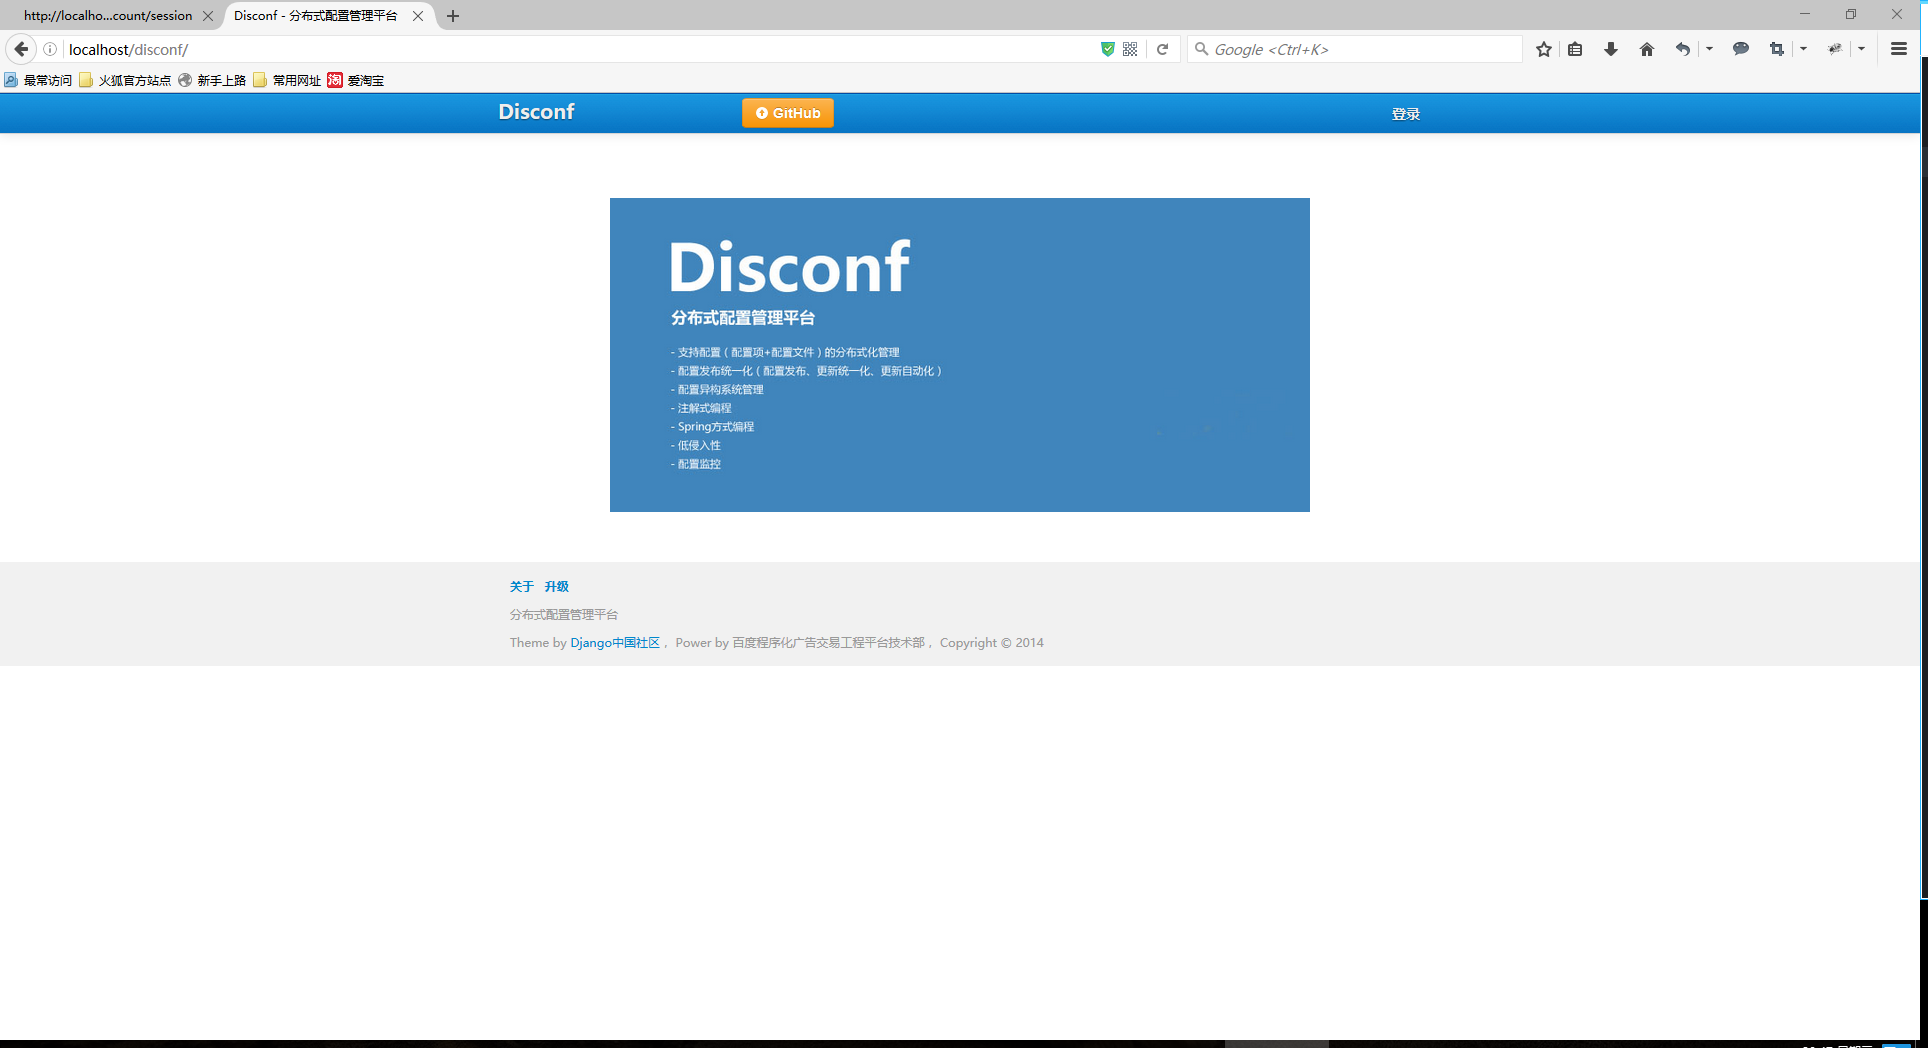Image resolution: width=1928 pixels, height=1048 pixels.
Task: Expand dropdown next to plug extension icon
Action: click(1861, 49)
